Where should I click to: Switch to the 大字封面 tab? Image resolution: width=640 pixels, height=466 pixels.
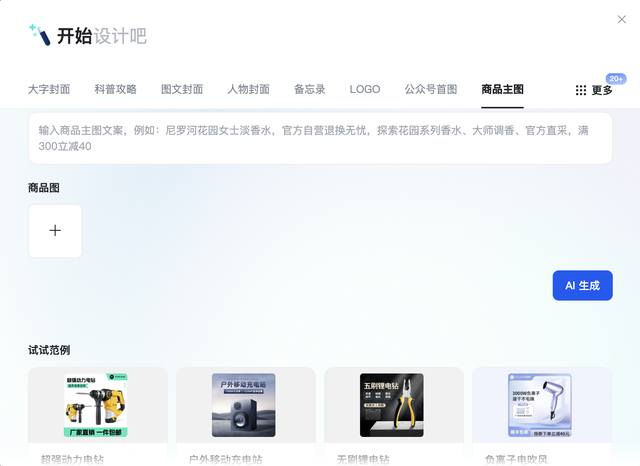(x=49, y=89)
